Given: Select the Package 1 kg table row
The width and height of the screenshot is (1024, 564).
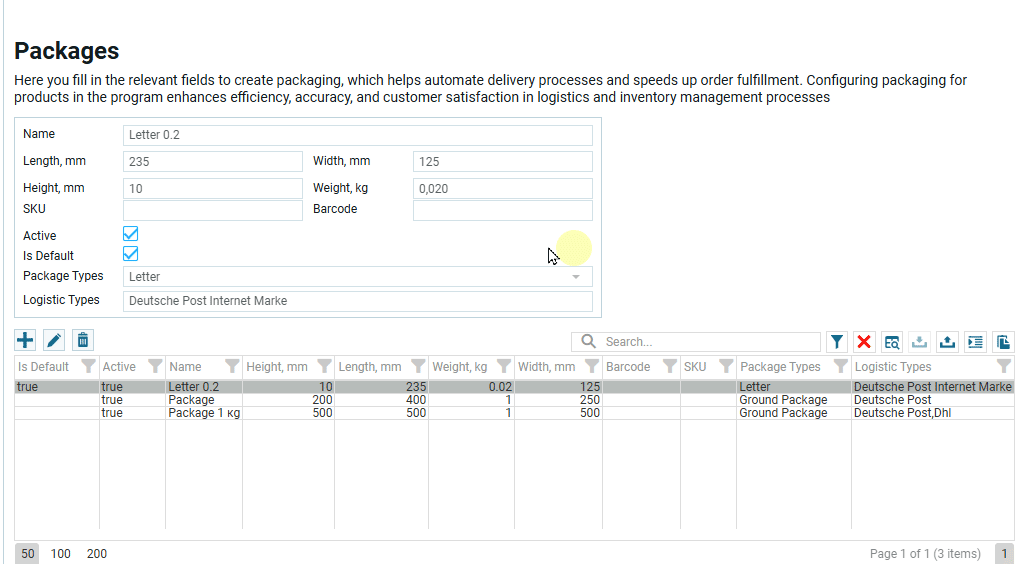Looking at the screenshot, I should [204, 413].
